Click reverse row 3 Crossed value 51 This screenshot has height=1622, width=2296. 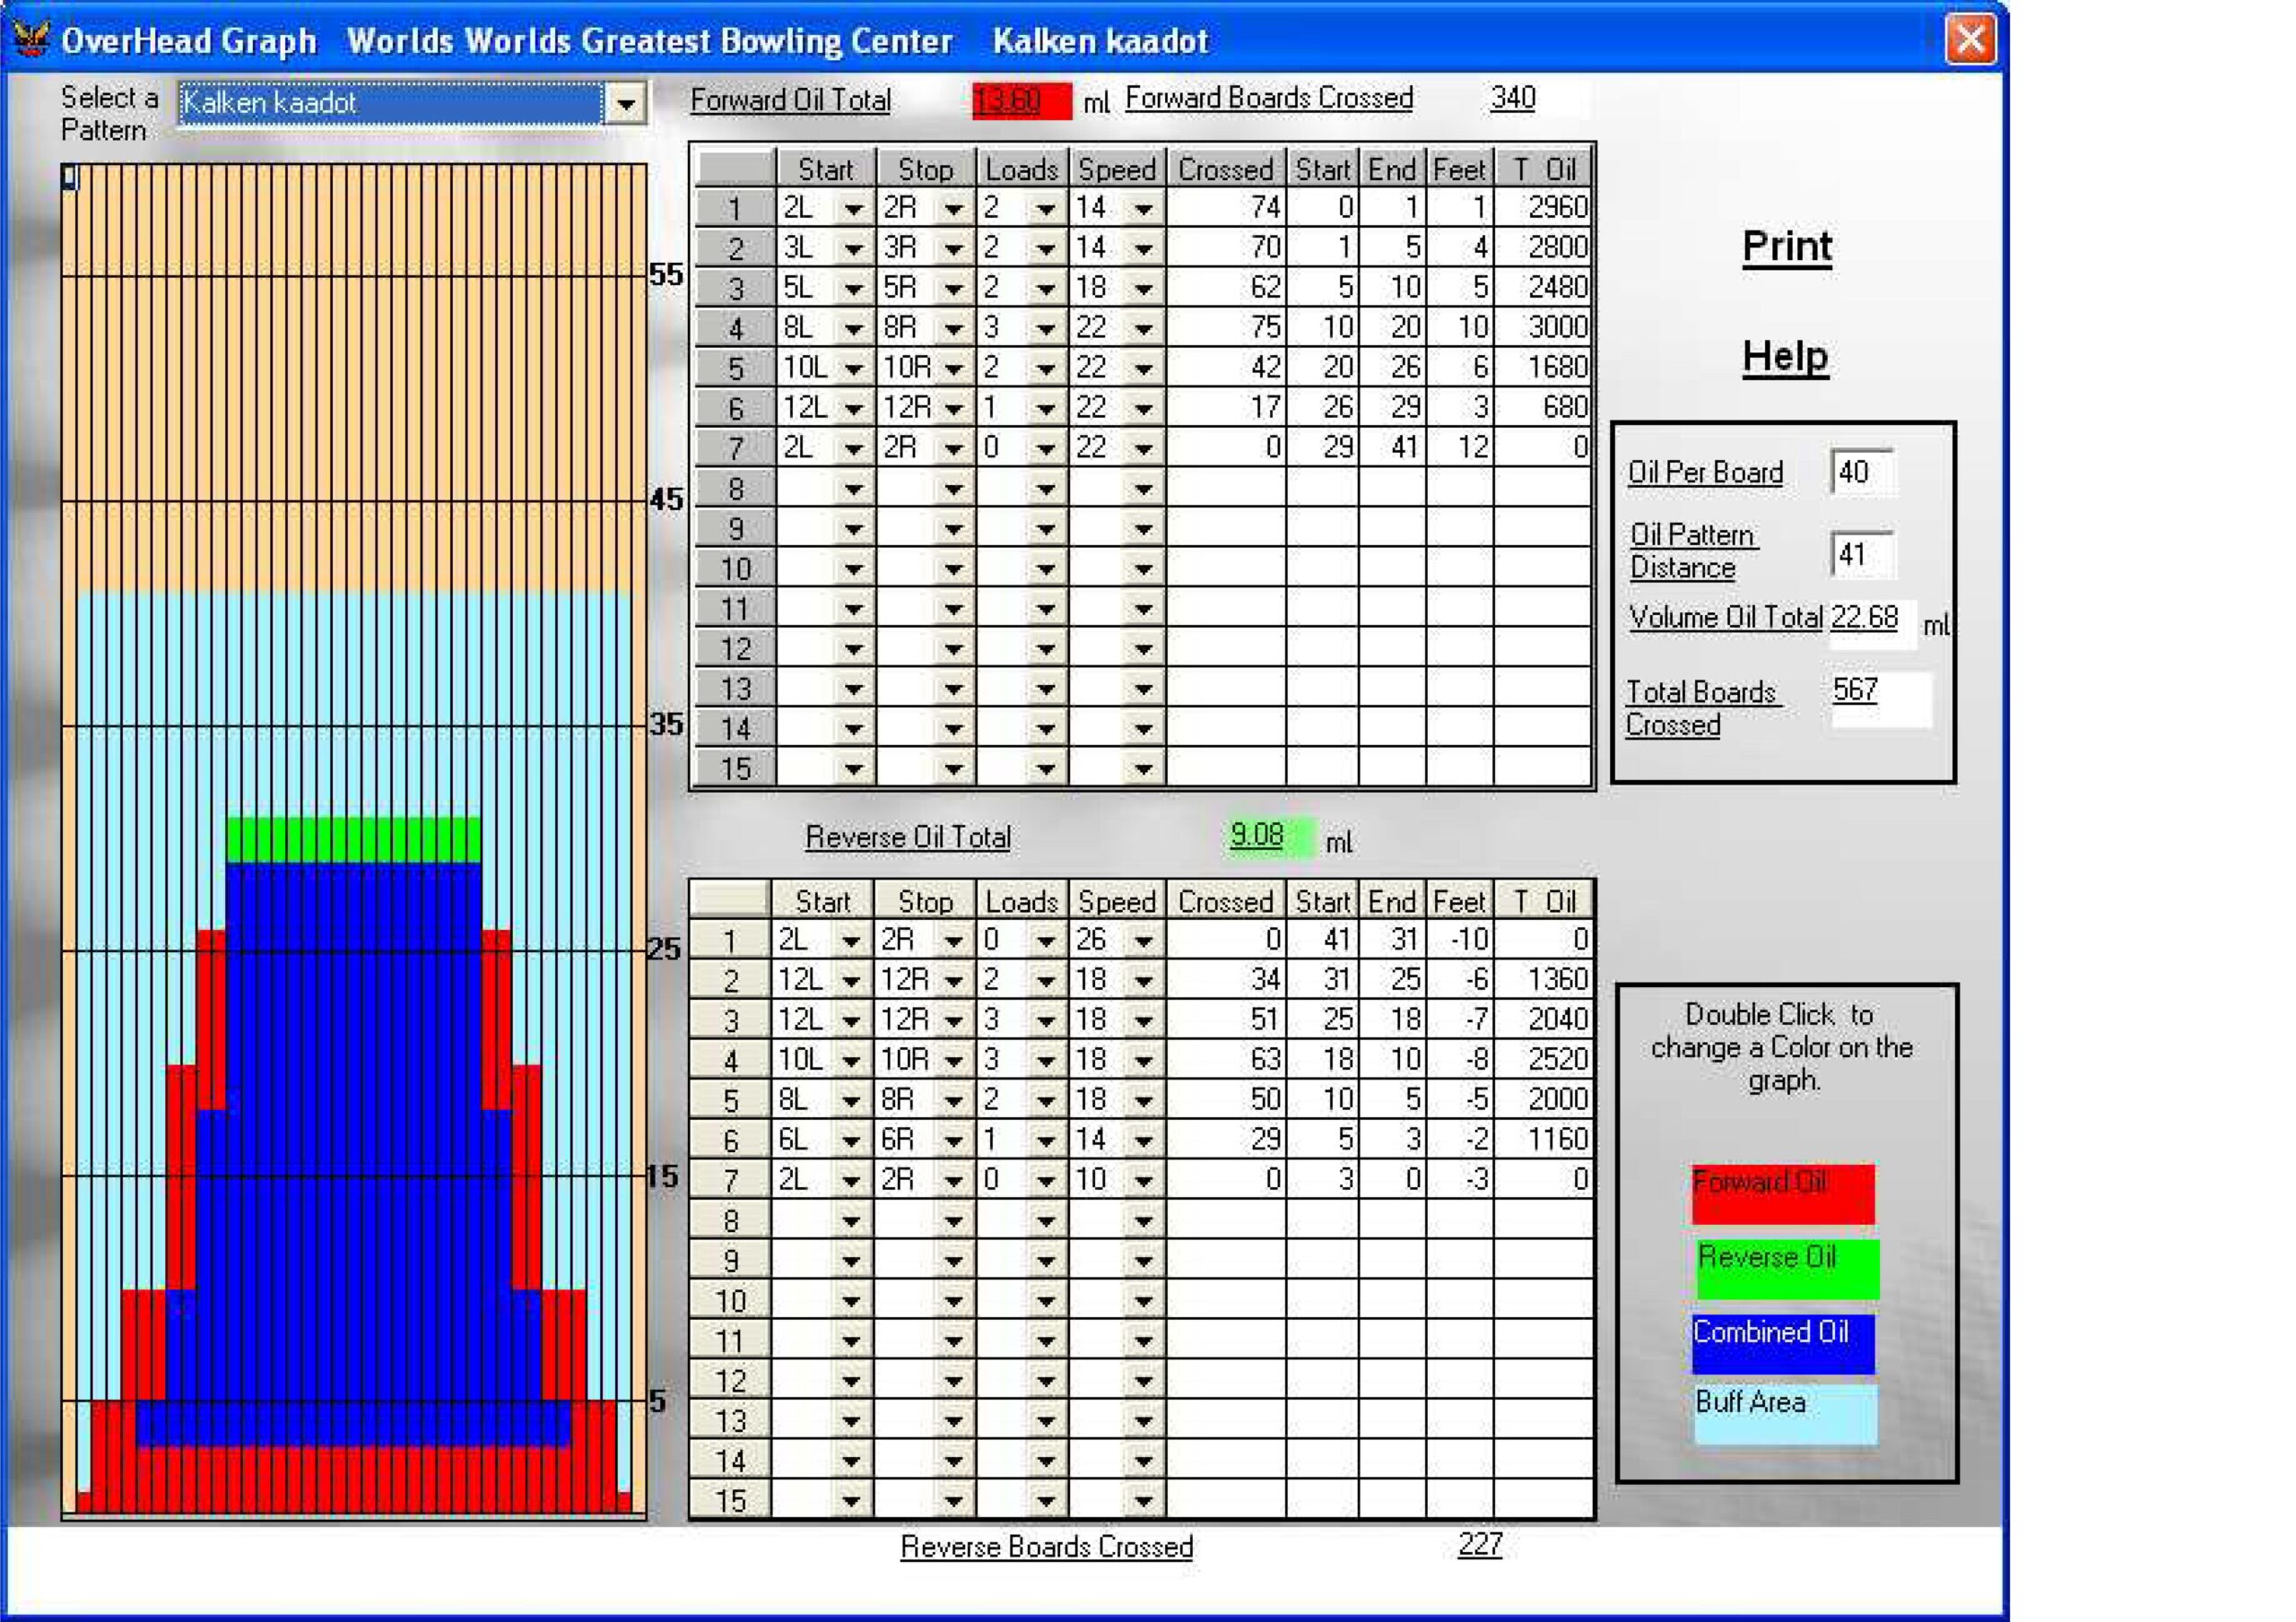click(x=1226, y=1019)
